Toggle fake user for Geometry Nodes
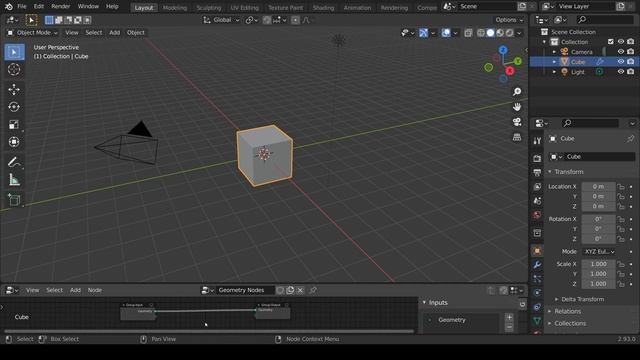The width and height of the screenshot is (640, 360). pos(280,290)
